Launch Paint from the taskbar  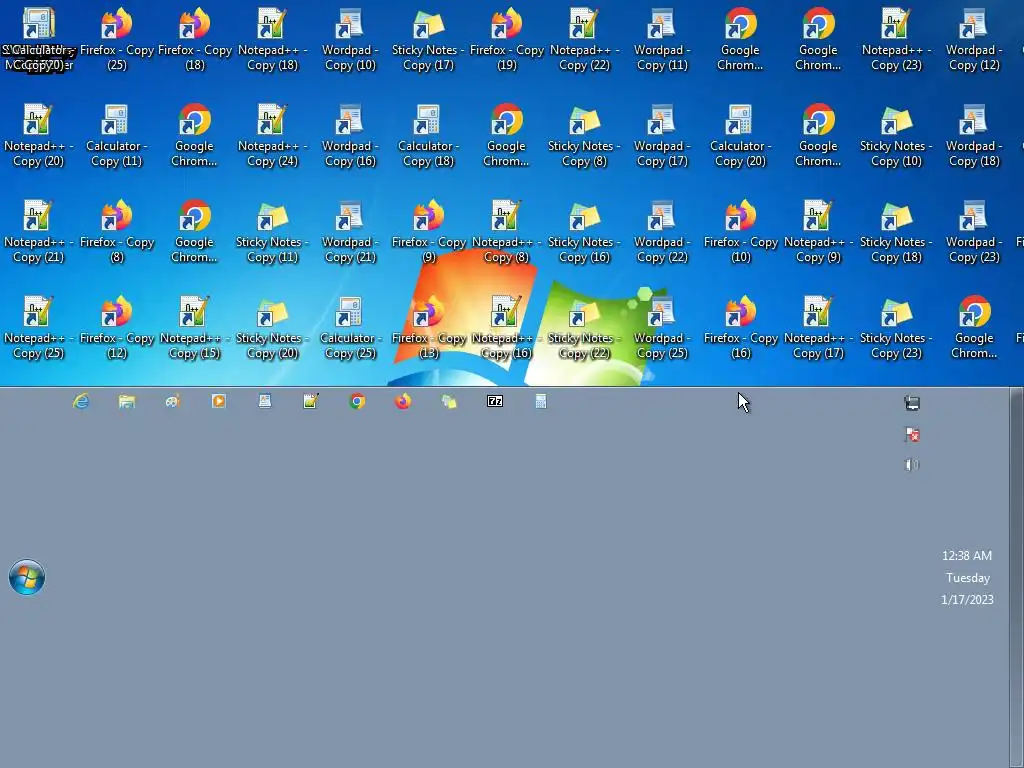(172, 401)
